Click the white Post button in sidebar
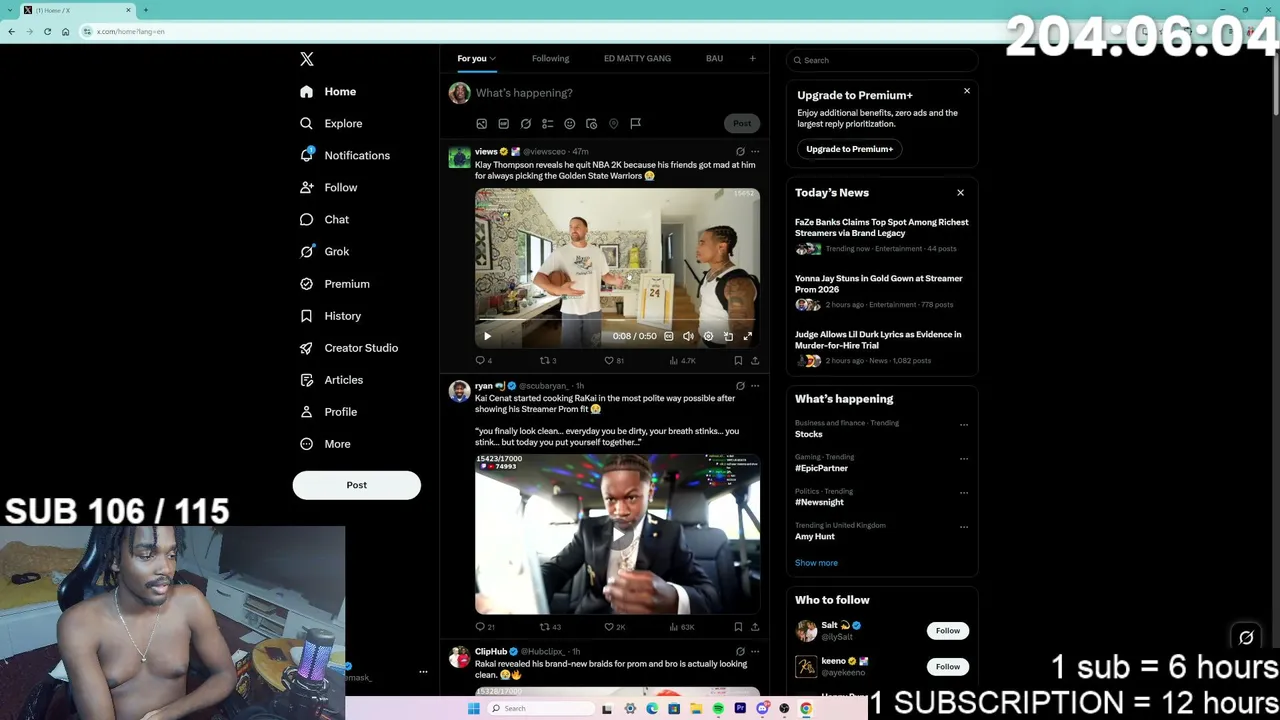This screenshot has height=720, width=1280. 357,485
